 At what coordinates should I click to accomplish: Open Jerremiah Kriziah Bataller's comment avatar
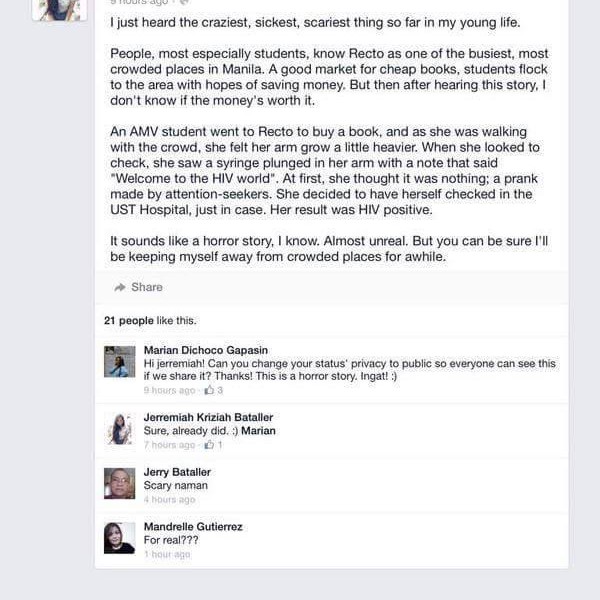119,429
